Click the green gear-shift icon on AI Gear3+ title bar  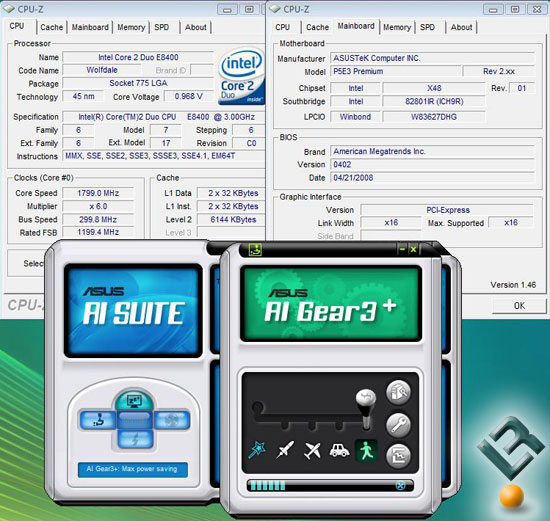(255, 249)
